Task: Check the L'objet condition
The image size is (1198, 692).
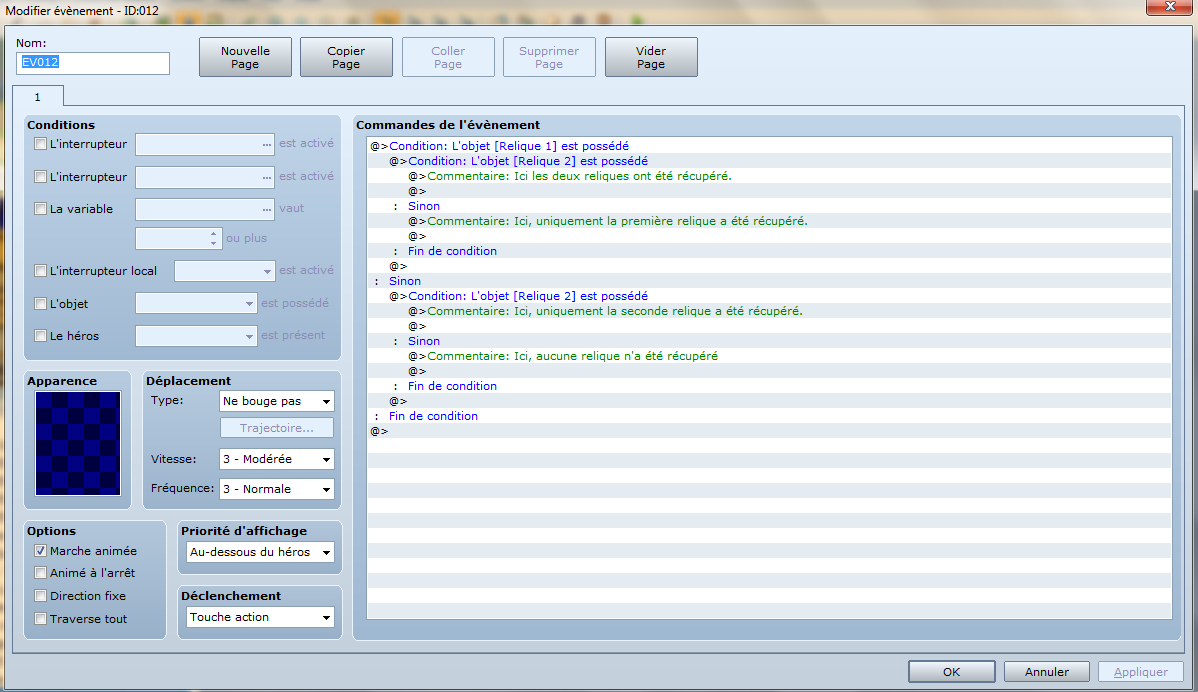Action: pyautogui.click(x=40, y=303)
